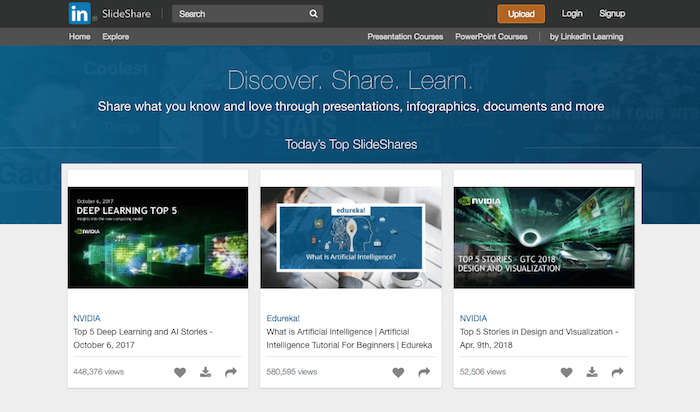
Task: Like the Deep Learning and AI Stories slideshare
Action: click(180, 372)
